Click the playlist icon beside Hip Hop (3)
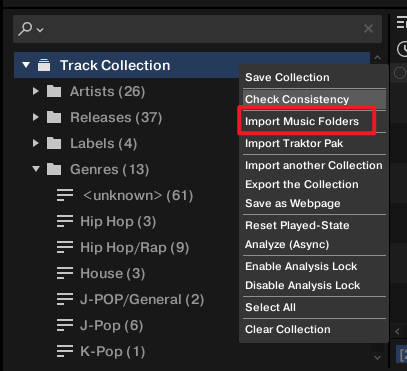The height and width of the screenshot is (371, 407). click(x=65, y=221)
